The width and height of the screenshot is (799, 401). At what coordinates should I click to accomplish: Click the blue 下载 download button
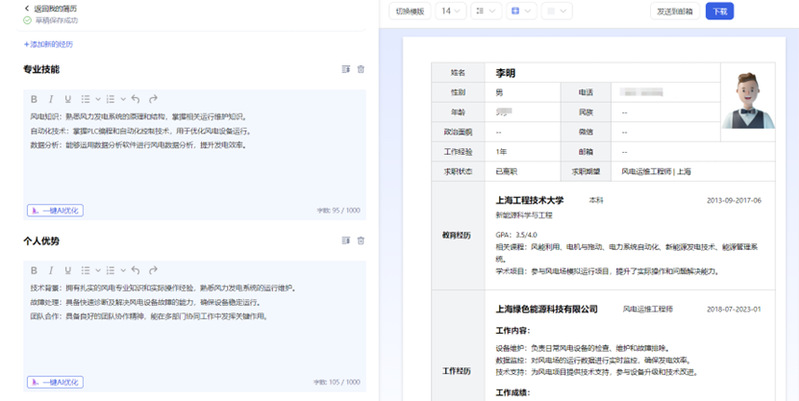pyautogui.click(x=719, y=11)
